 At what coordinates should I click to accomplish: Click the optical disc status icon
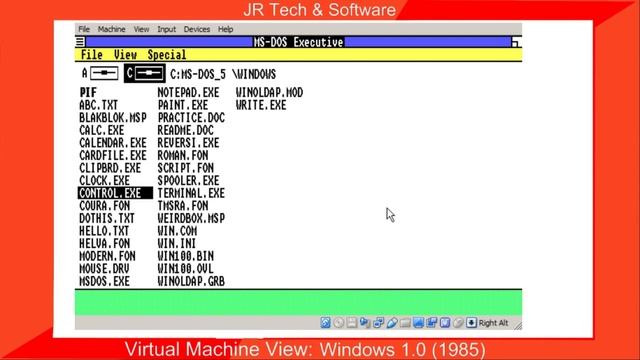338,323
